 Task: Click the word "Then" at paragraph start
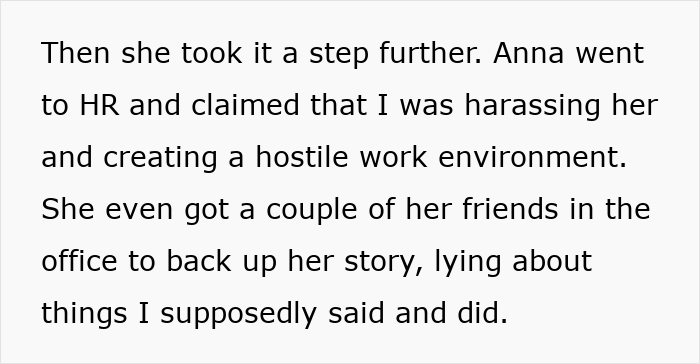pyautogui.click(x=75, y=53)
